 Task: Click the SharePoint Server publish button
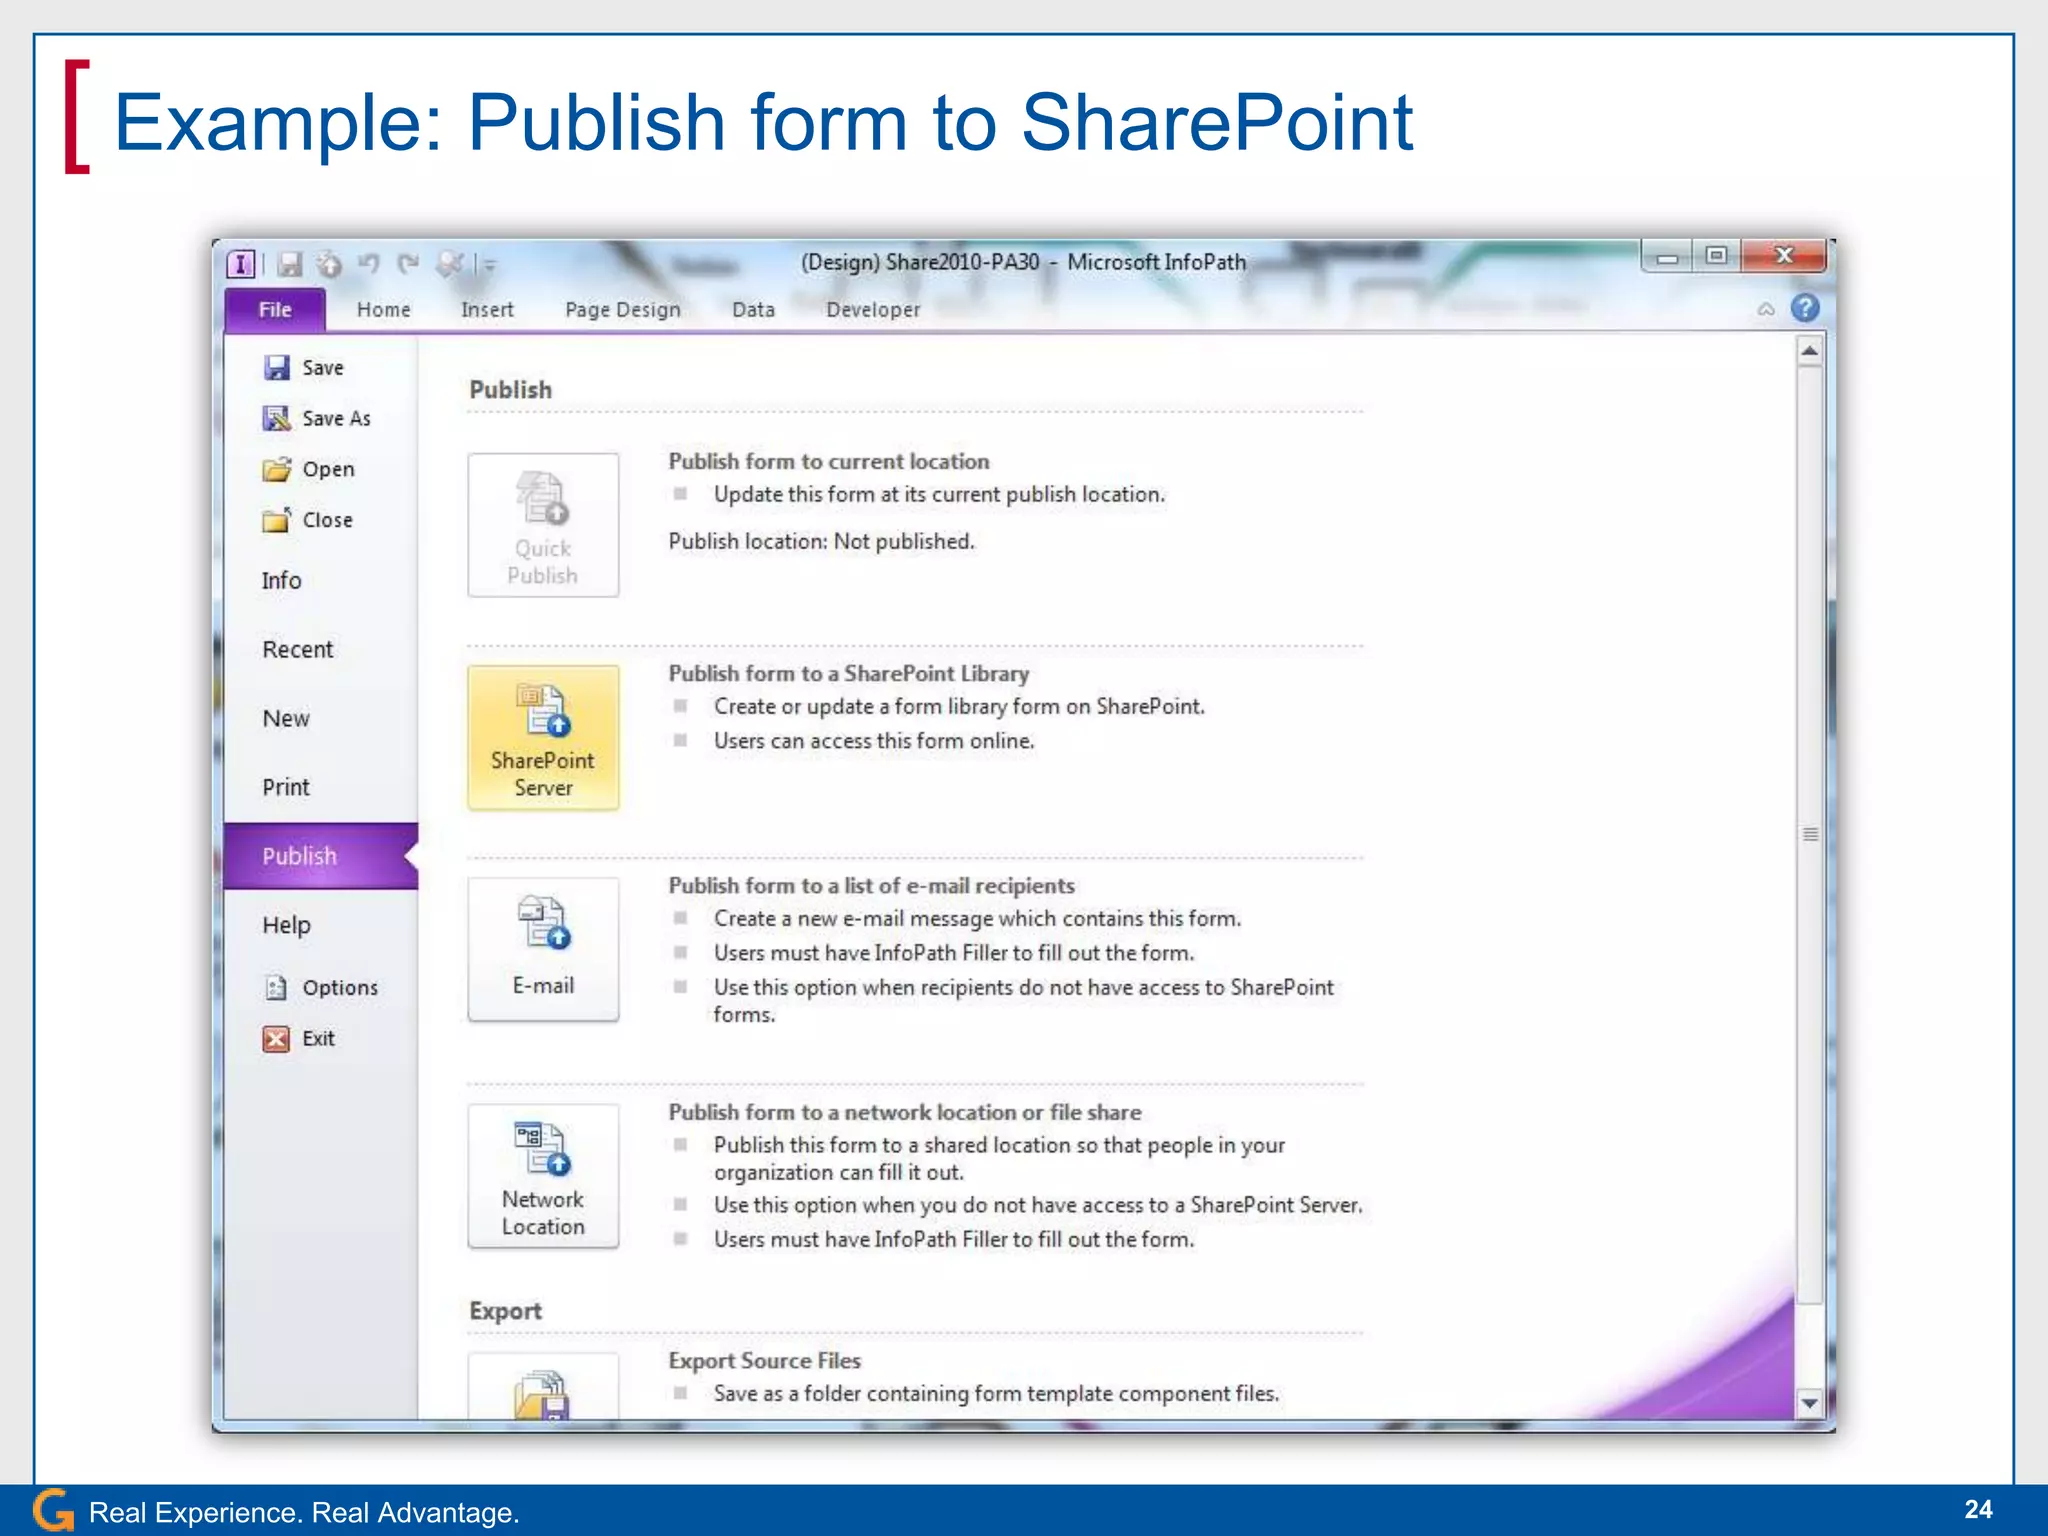point(543,738)
